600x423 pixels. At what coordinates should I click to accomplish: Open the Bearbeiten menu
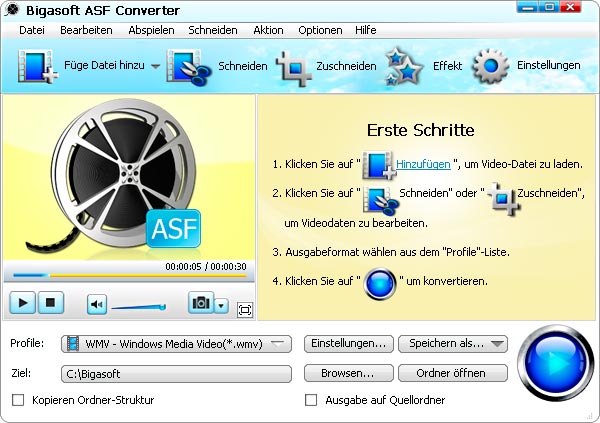(x=86, y=30)
